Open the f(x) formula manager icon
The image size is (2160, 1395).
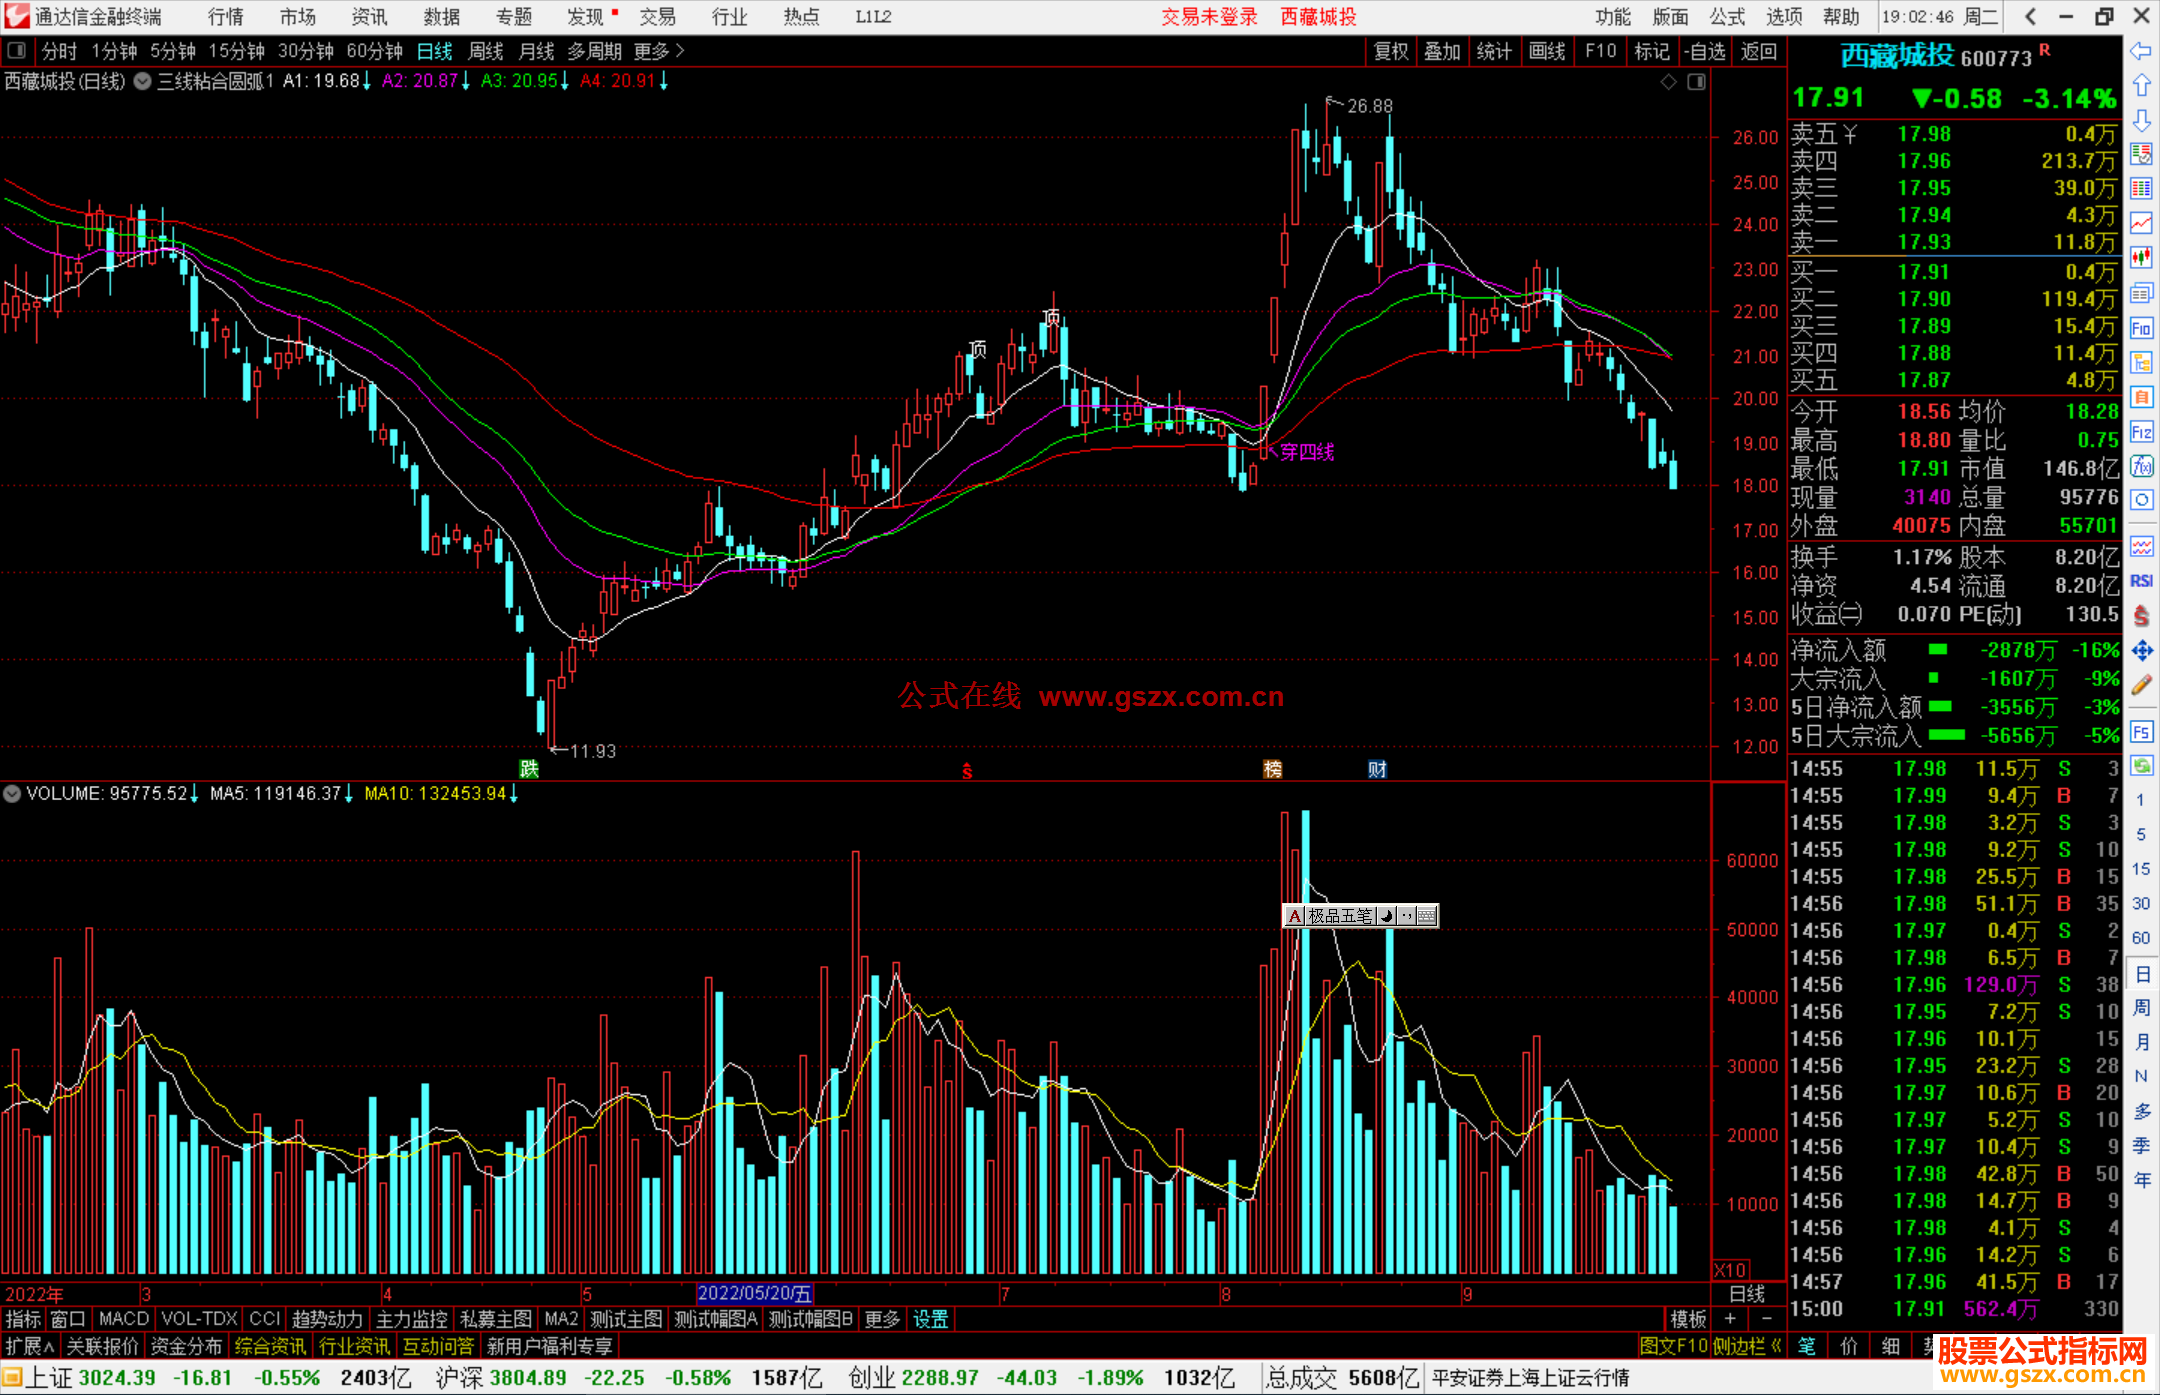[2141, 466]
